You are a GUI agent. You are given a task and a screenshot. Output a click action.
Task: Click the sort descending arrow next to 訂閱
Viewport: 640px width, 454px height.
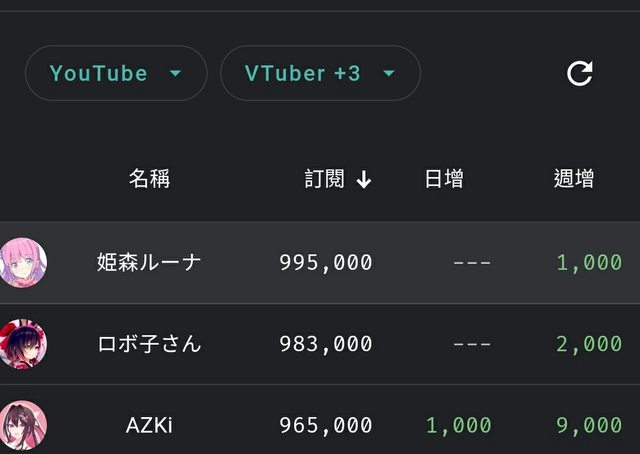click(x=364, y=180)
